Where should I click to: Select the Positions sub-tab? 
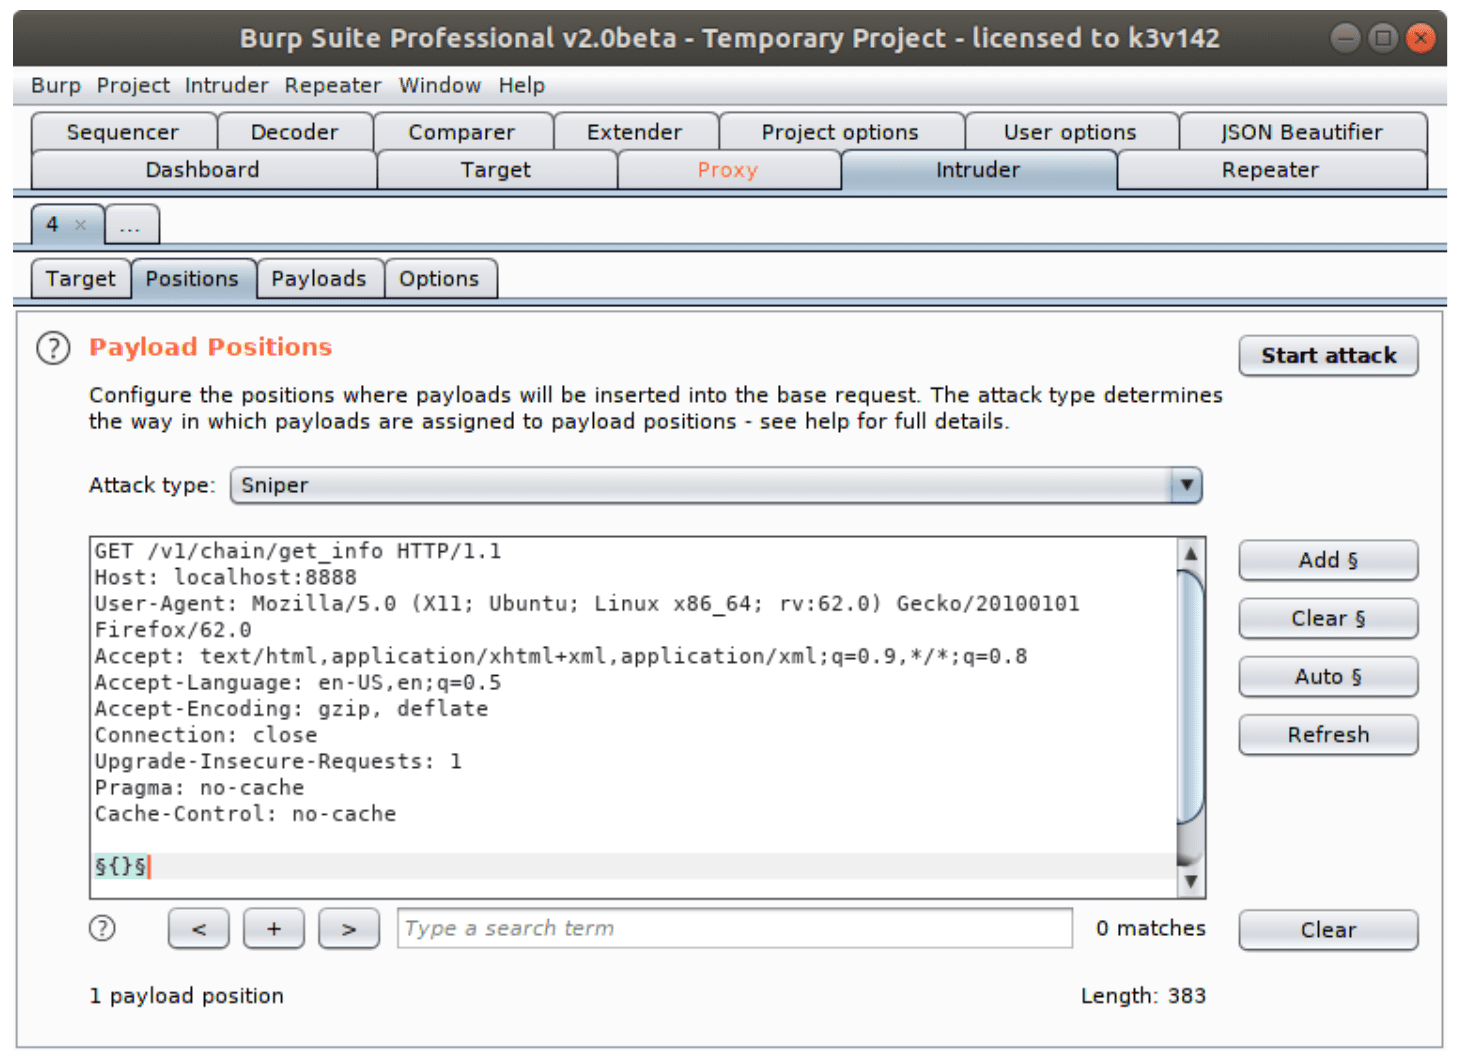[192, 279]
